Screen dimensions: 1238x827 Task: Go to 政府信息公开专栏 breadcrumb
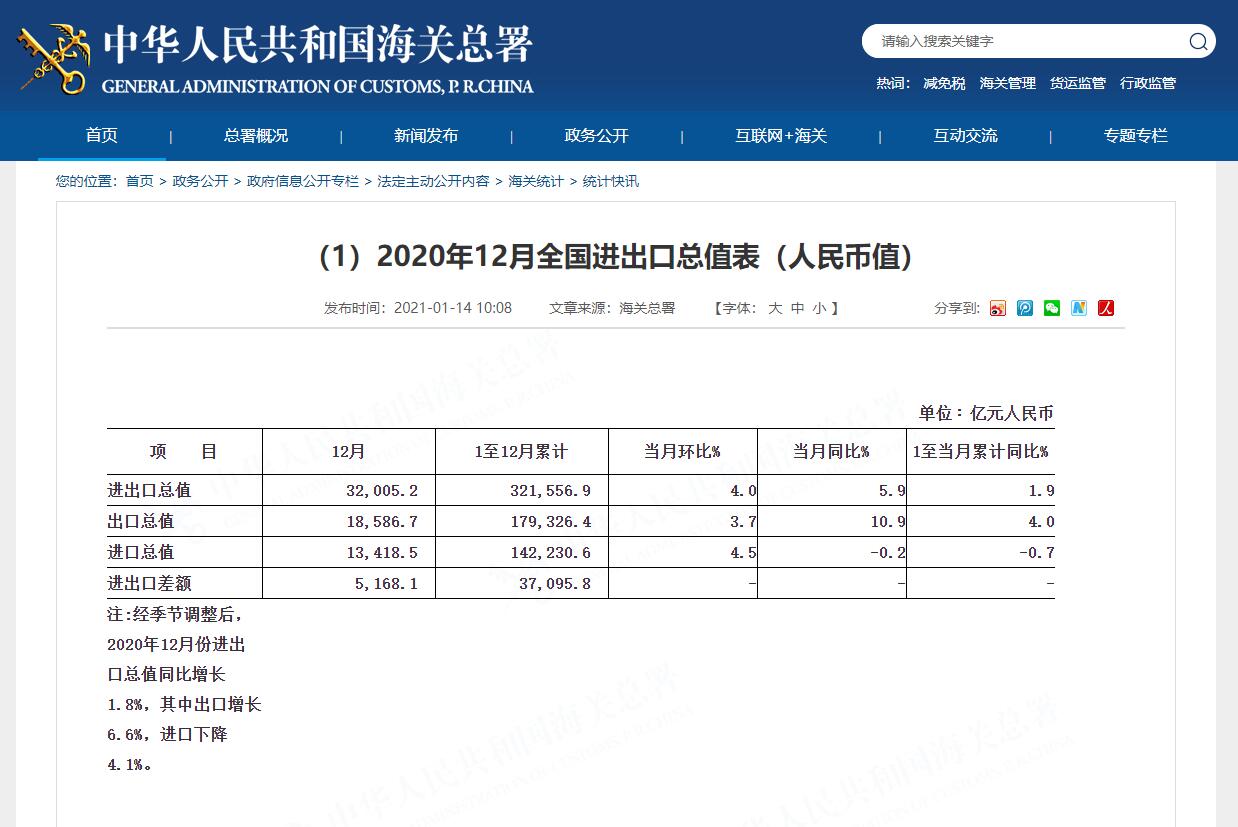pos(303,181)
